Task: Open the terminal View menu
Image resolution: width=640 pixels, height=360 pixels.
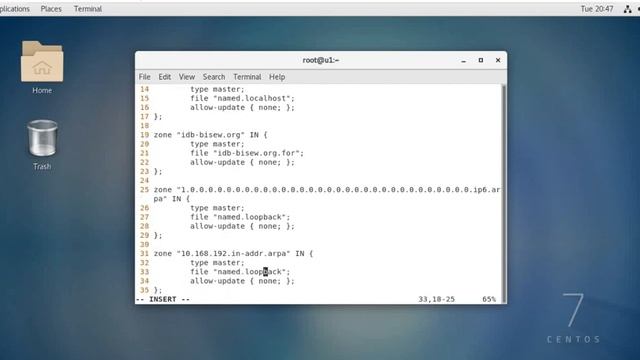Action: pyautogui.click(x=187, y=77)
